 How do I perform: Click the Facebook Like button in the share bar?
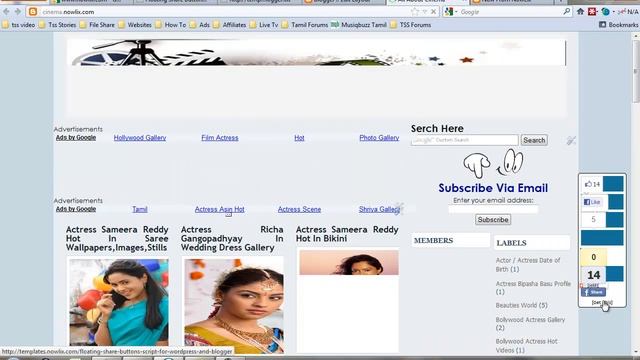[592, 202]
